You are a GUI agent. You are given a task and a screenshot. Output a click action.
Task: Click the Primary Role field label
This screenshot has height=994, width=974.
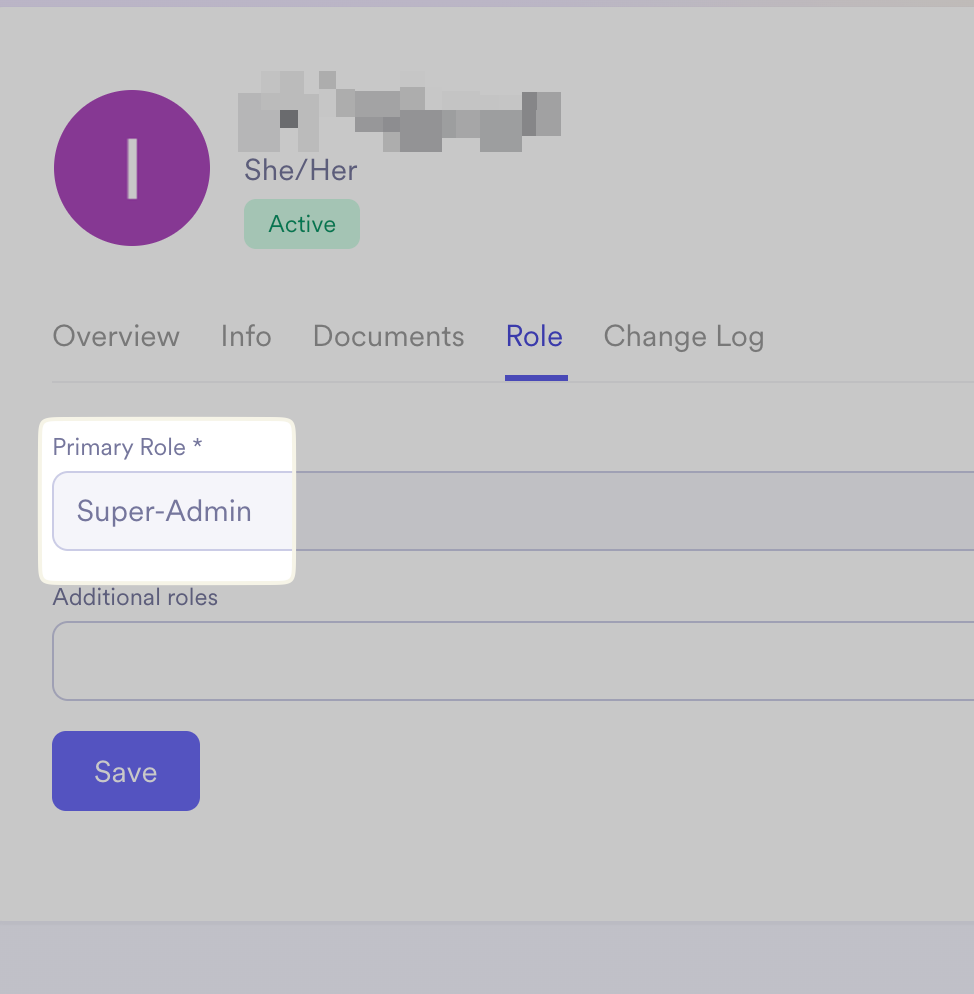pyautogui.click(x=118, y=447)
